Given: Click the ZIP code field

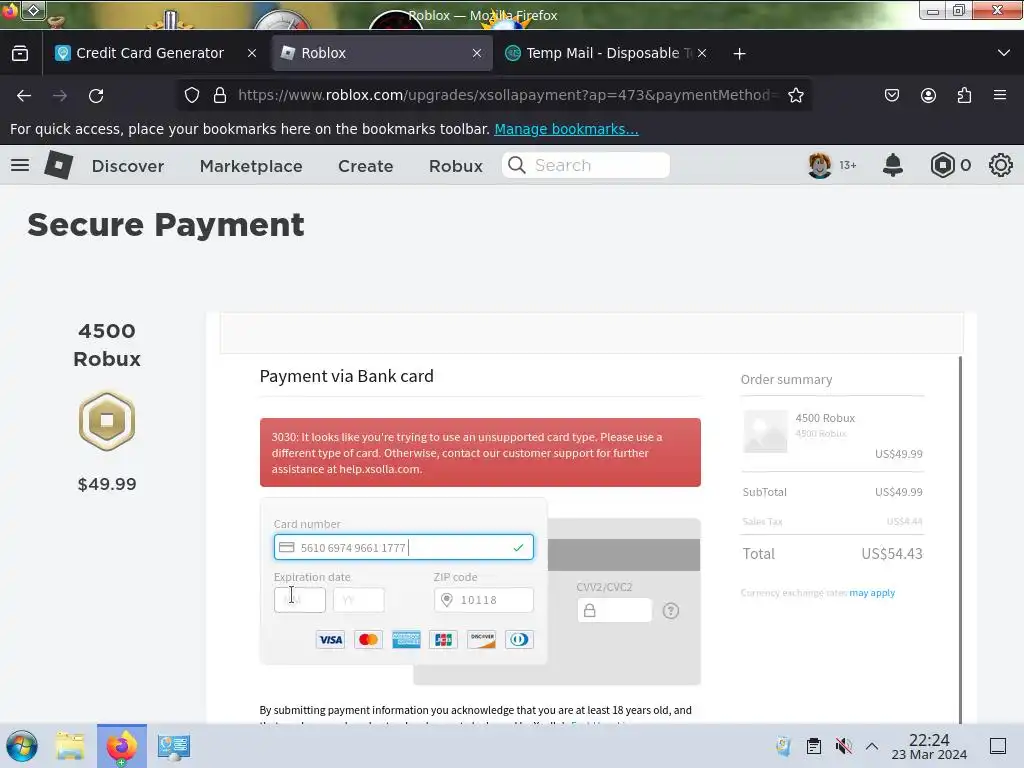Looking at the screenshot, I should pos(483,600).
